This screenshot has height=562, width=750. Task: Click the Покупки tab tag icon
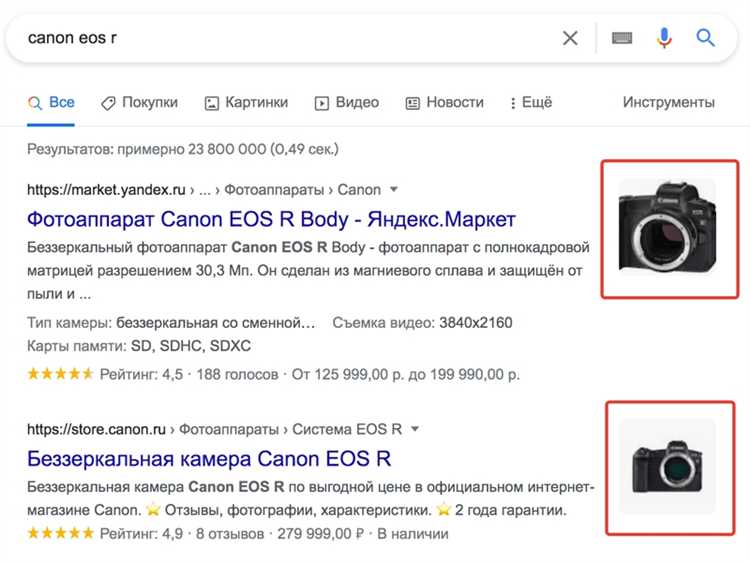pos(108,103)
